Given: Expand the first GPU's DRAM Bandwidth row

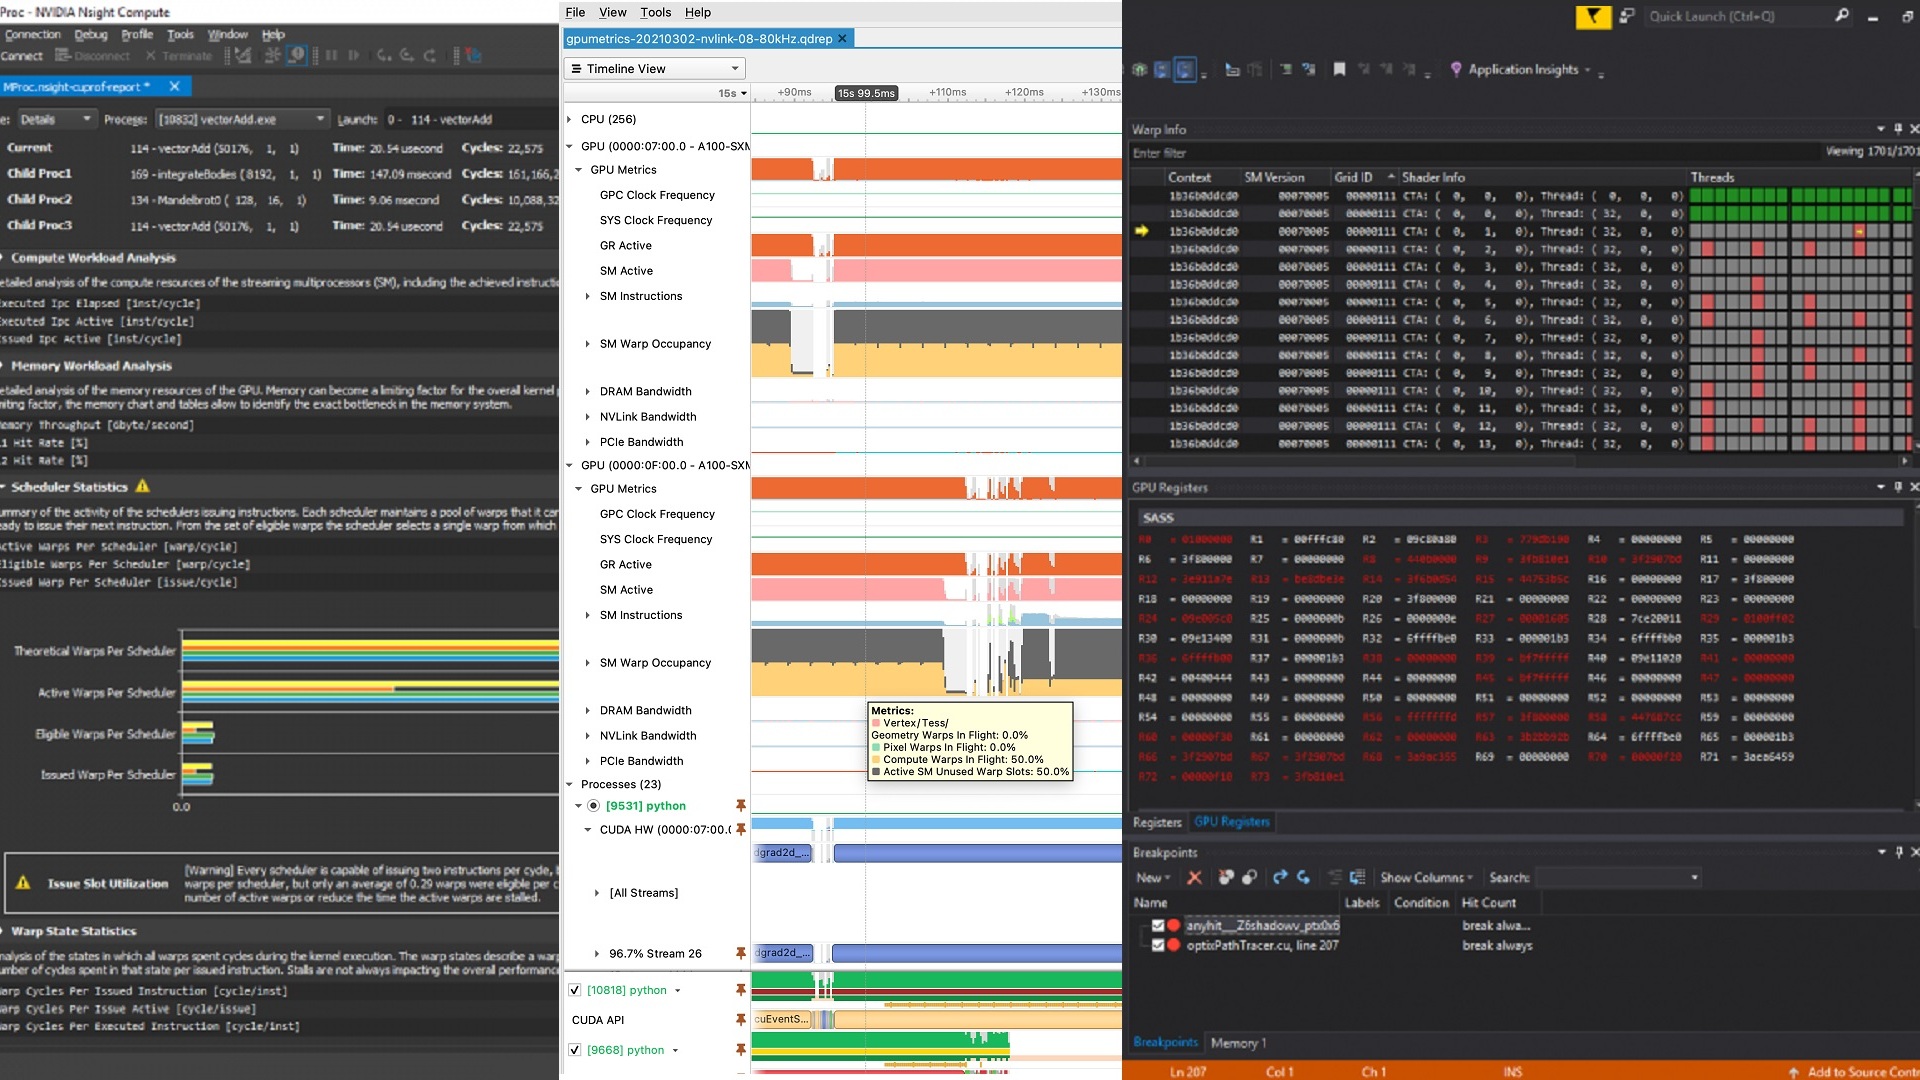Looking at the screenshot, I should click(x=587, y=391).
